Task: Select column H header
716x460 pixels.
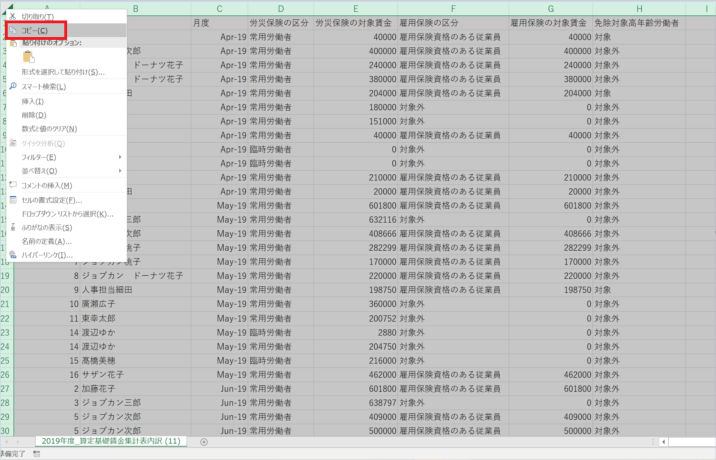Action: pos(639,9)
